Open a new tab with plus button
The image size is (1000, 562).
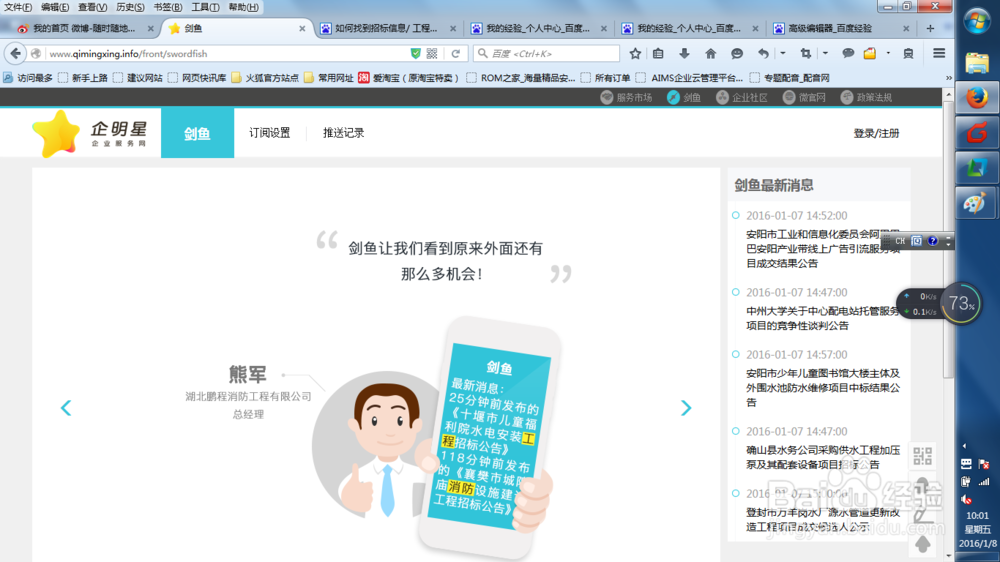point(930,28)
